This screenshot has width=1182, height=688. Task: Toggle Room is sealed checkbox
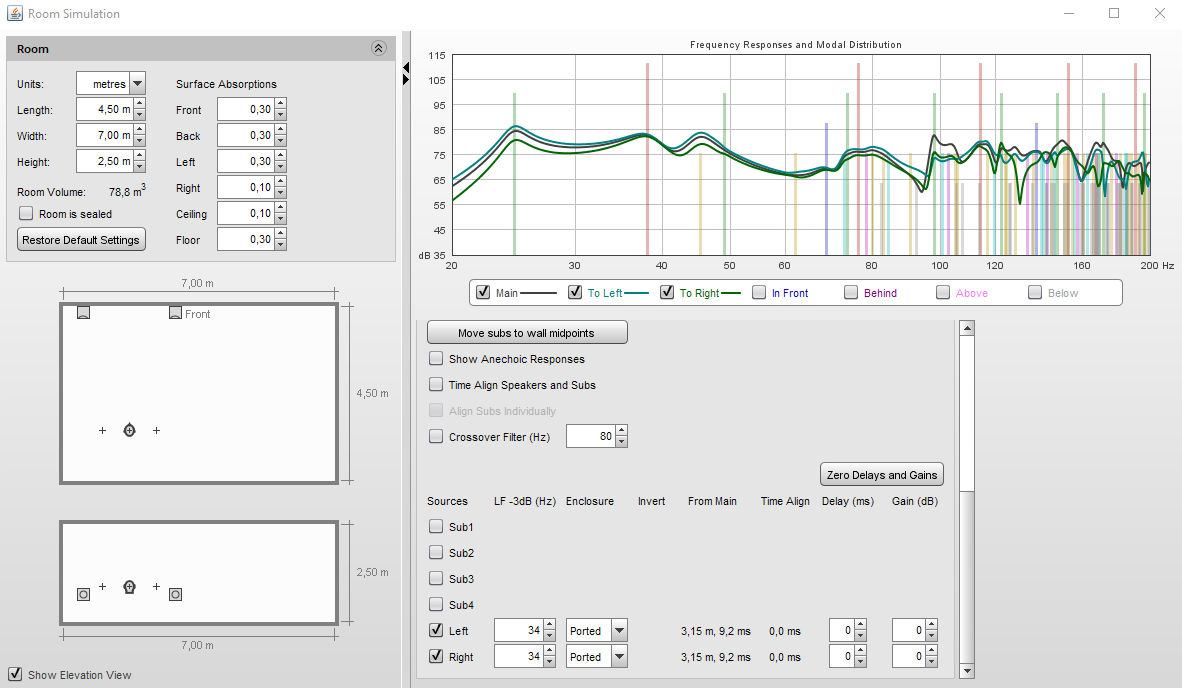26,213
